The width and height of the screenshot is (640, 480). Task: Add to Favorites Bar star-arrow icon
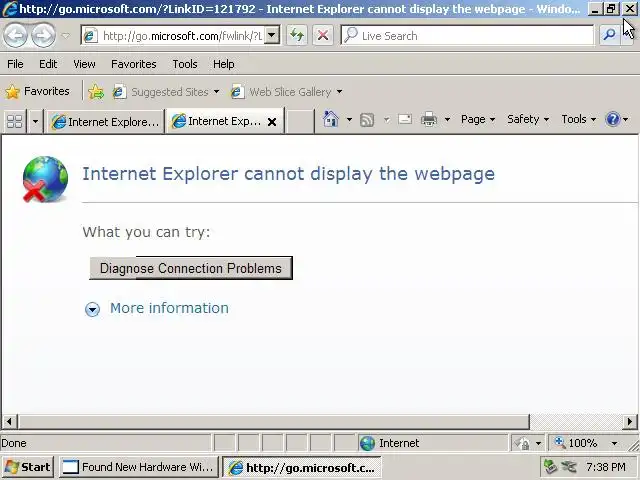click(96, 92)
